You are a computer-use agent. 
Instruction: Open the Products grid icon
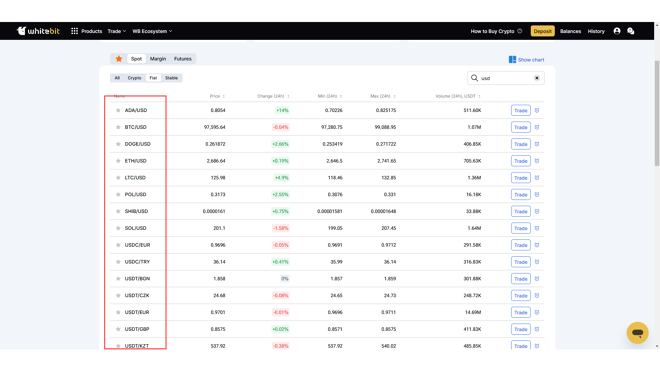(x=75, y=31)
